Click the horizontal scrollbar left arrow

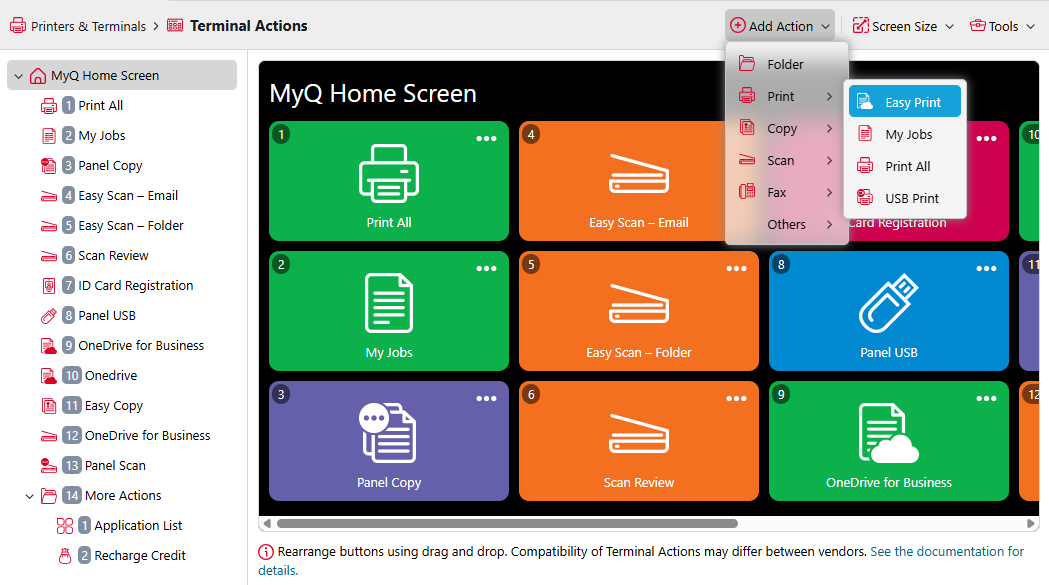267,523
